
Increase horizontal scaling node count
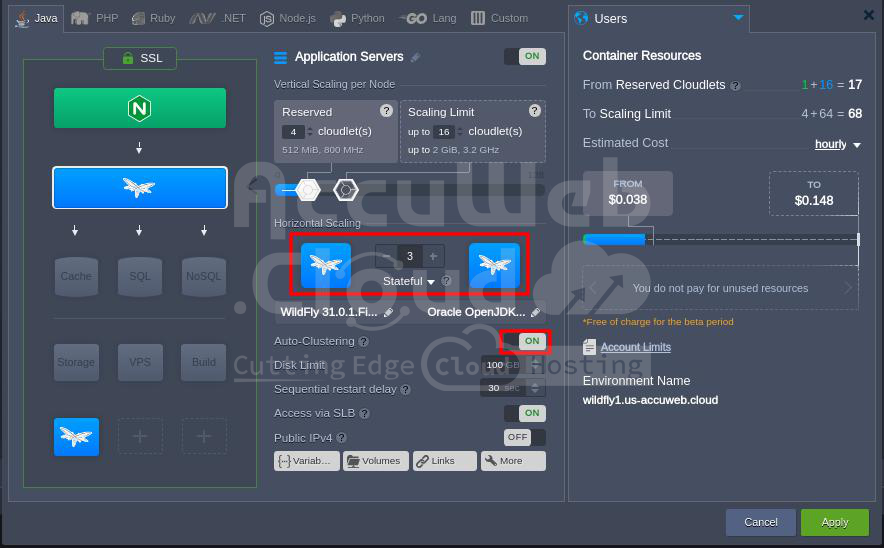[433, 257]
